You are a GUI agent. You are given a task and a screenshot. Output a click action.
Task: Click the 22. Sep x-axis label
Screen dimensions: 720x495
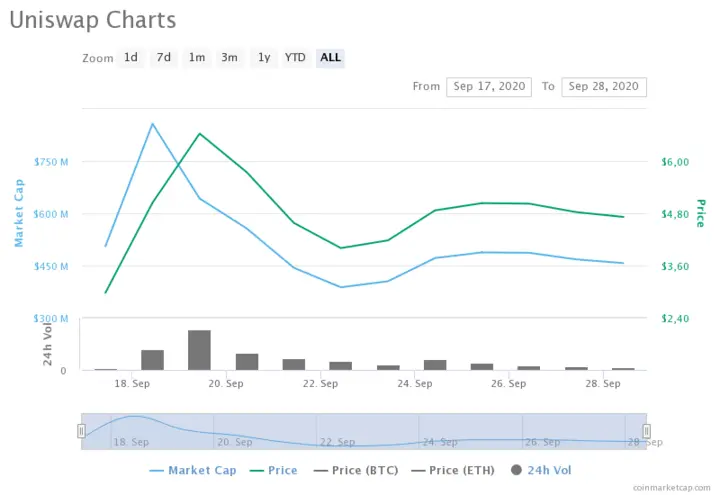pos(320,384)
